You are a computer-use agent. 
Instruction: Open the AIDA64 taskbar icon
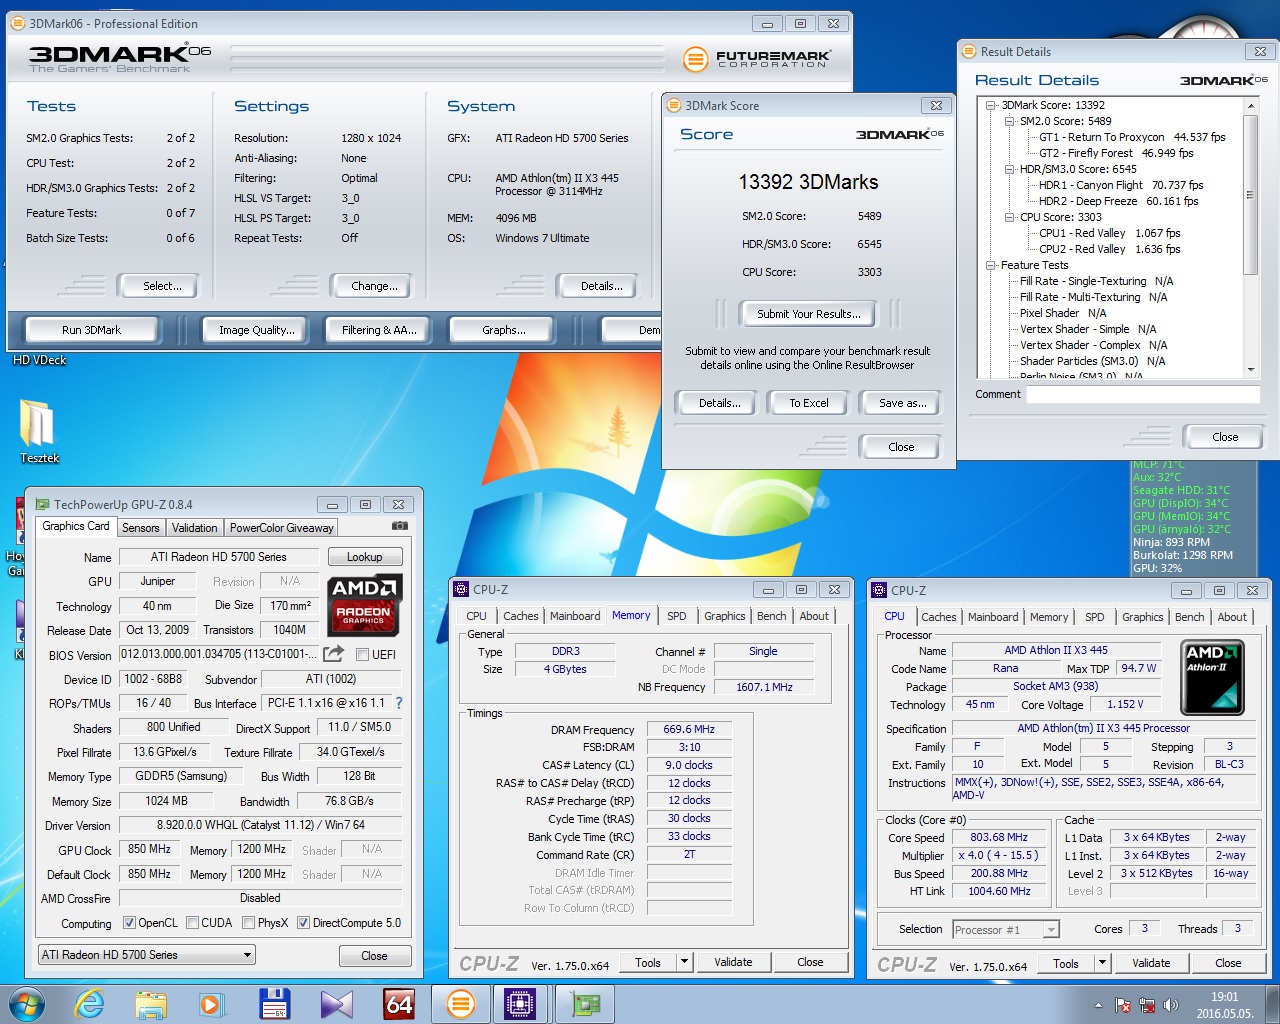click(399, 1004)
